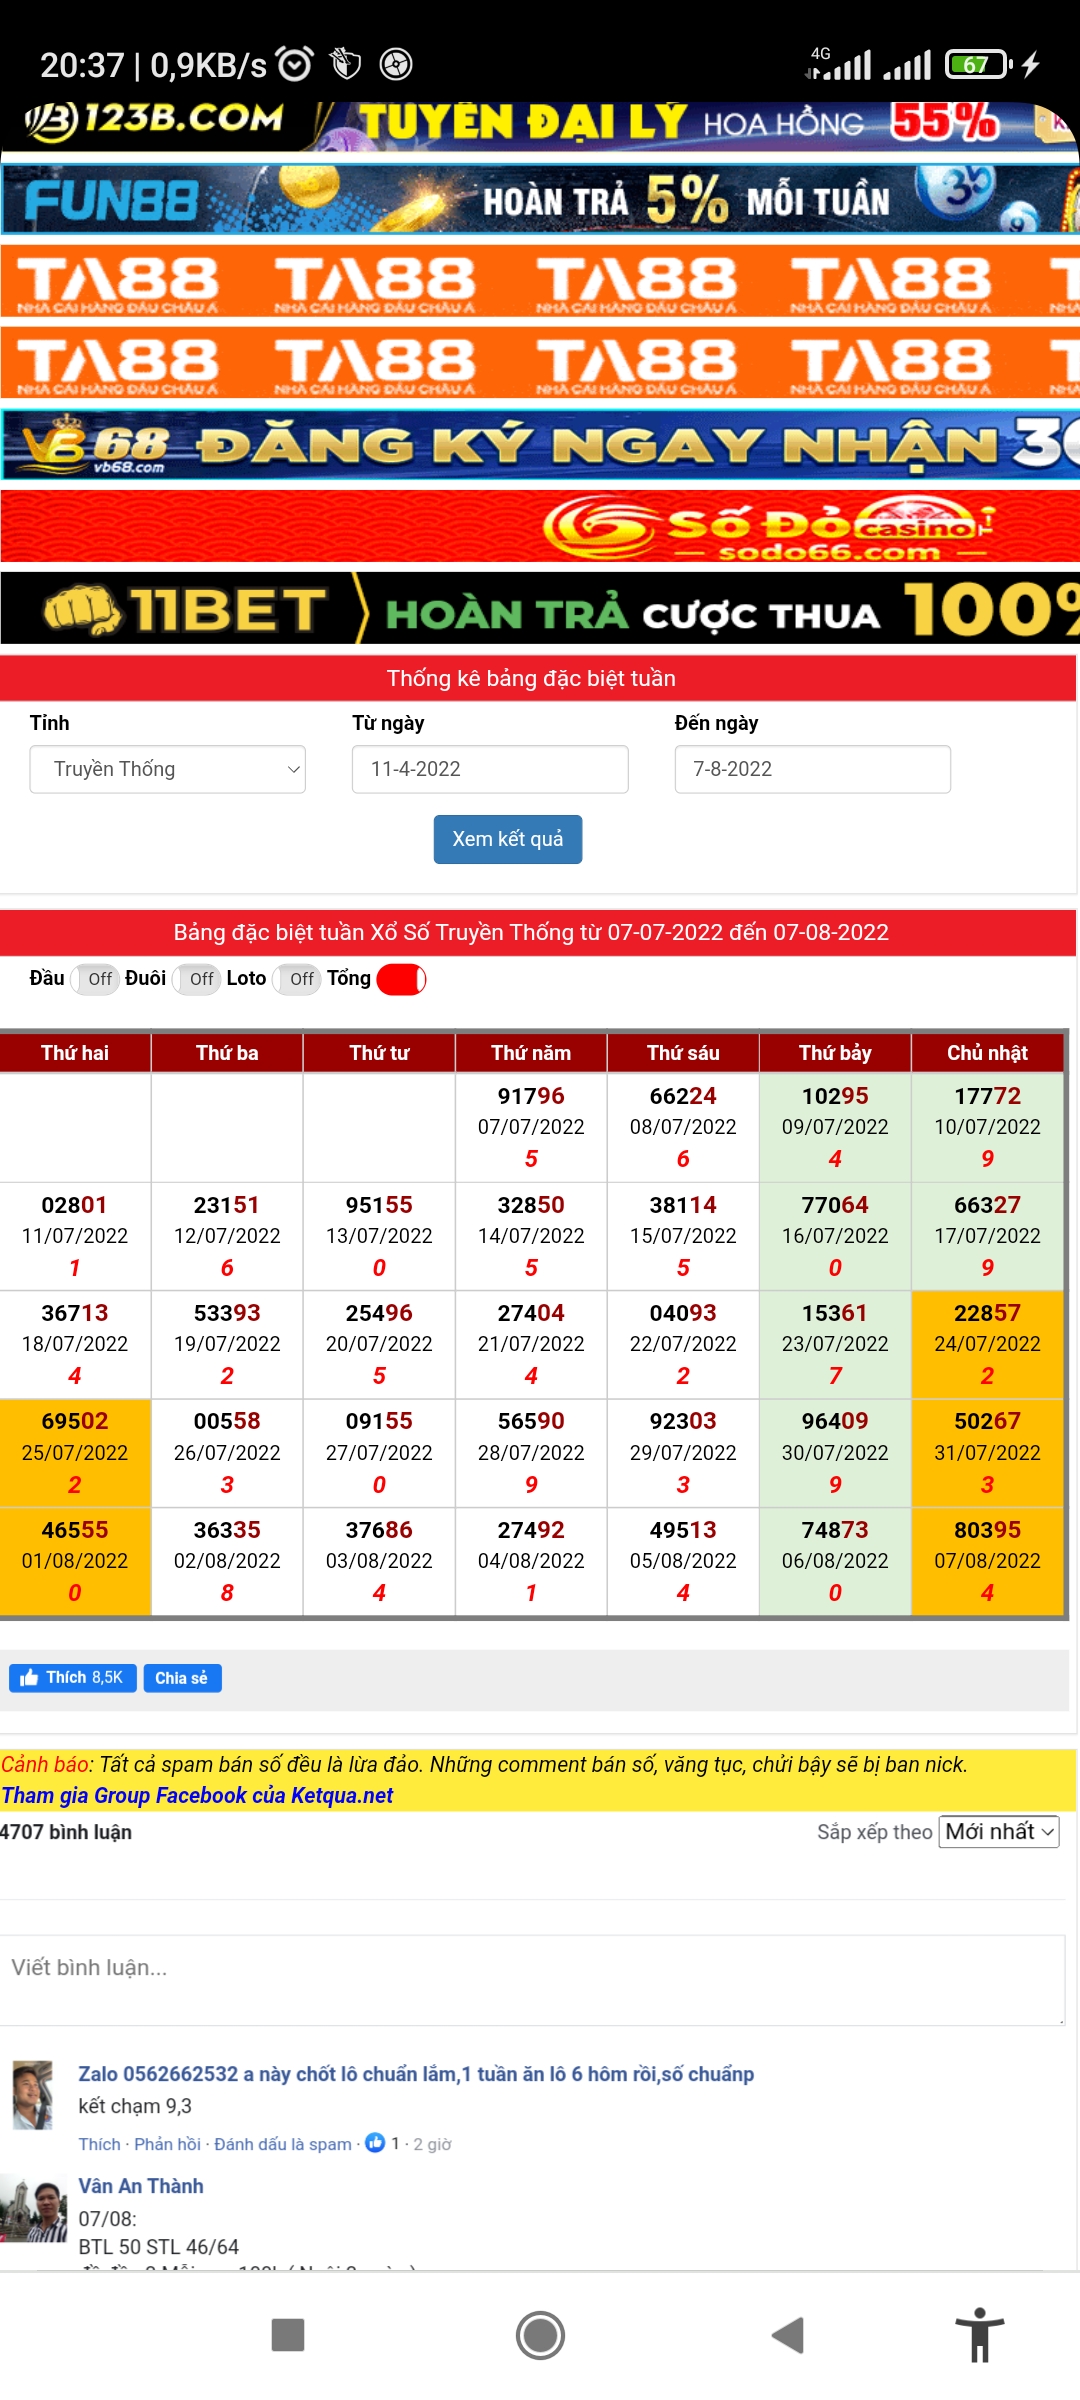Screen dimensions: 1080x2400
Task: Toggle the Đuôi switch on
Action: (x=196, y=979)
